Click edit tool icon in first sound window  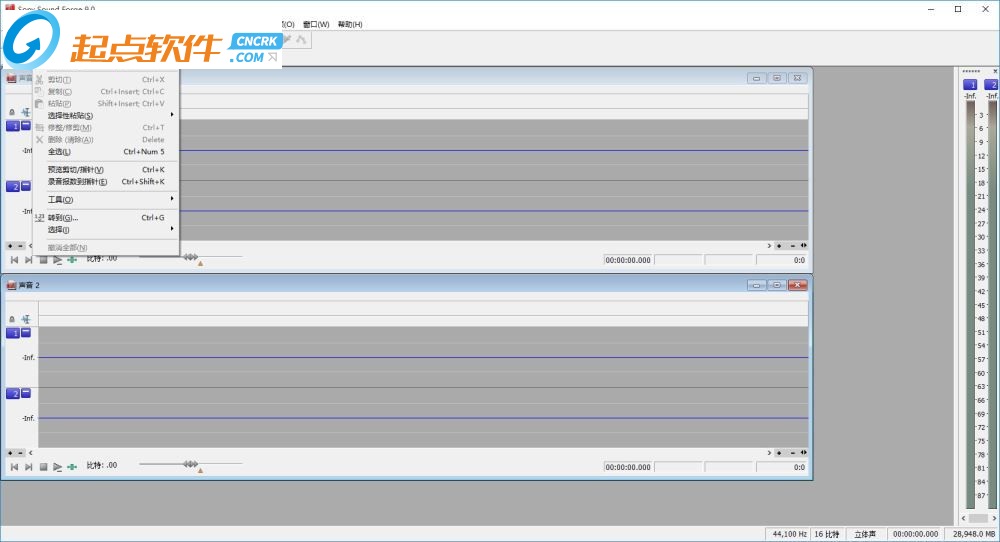coord(26,112)
